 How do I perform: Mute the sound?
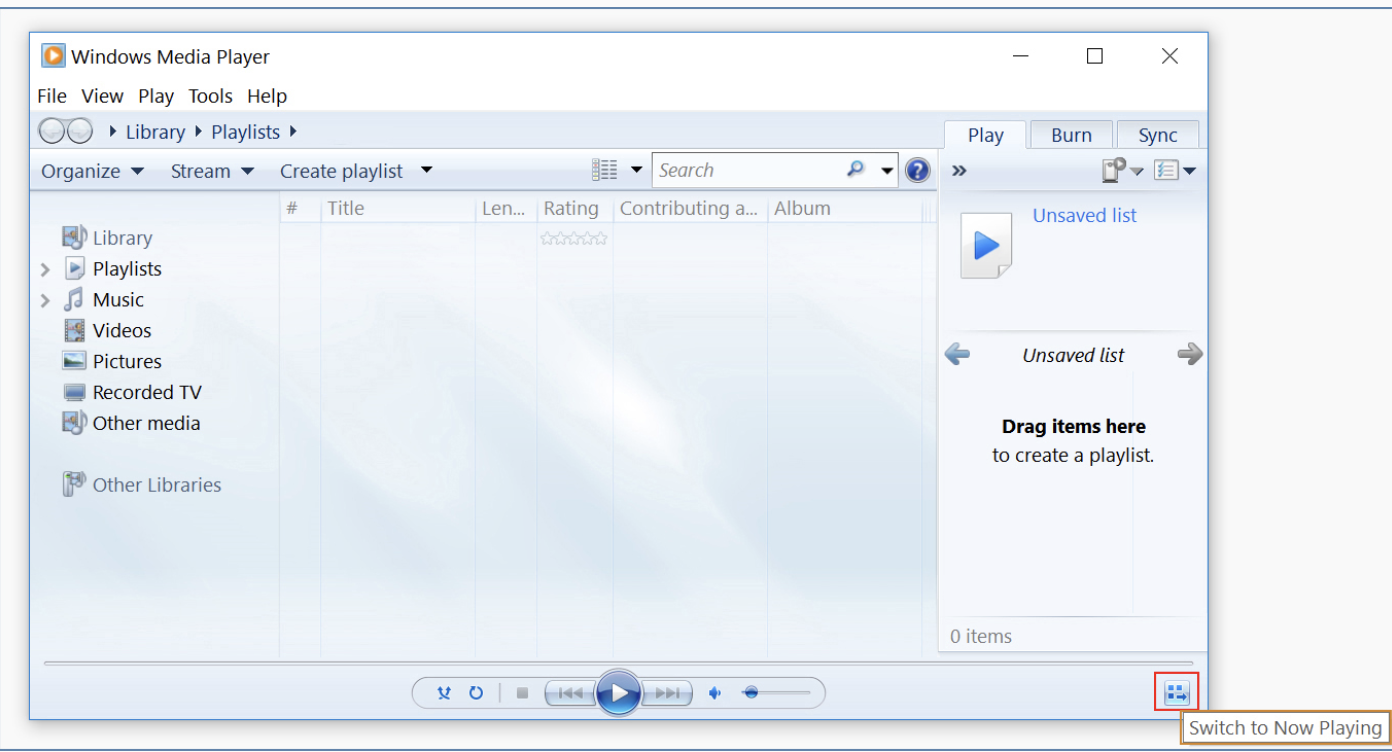(x=714, y=692)
